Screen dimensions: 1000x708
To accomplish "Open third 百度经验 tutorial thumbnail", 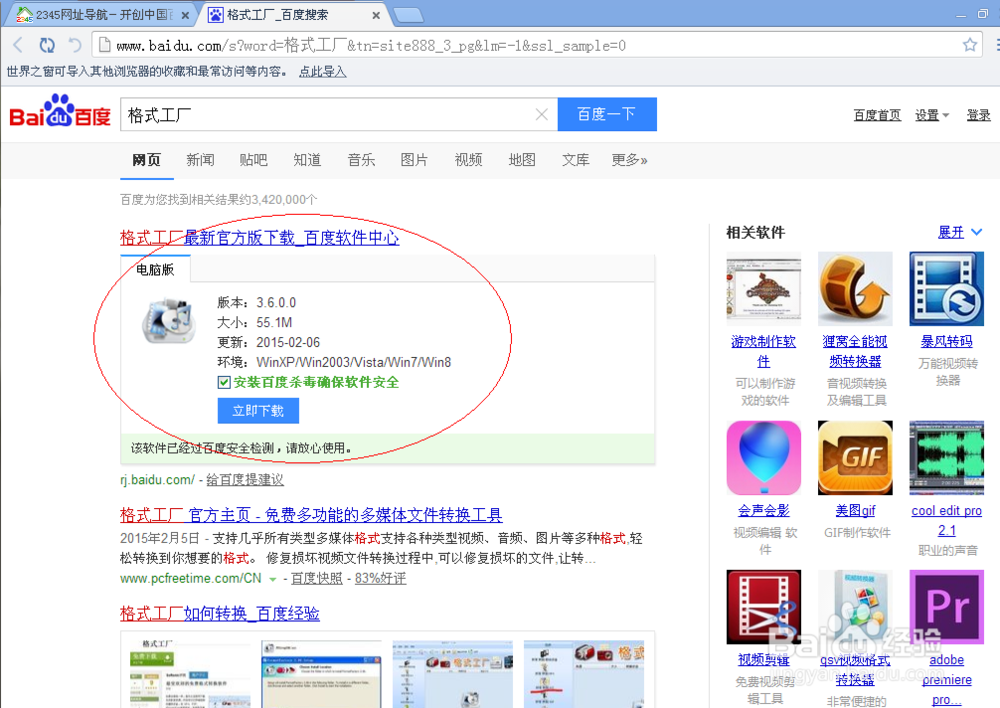I will tap(452, 674).
